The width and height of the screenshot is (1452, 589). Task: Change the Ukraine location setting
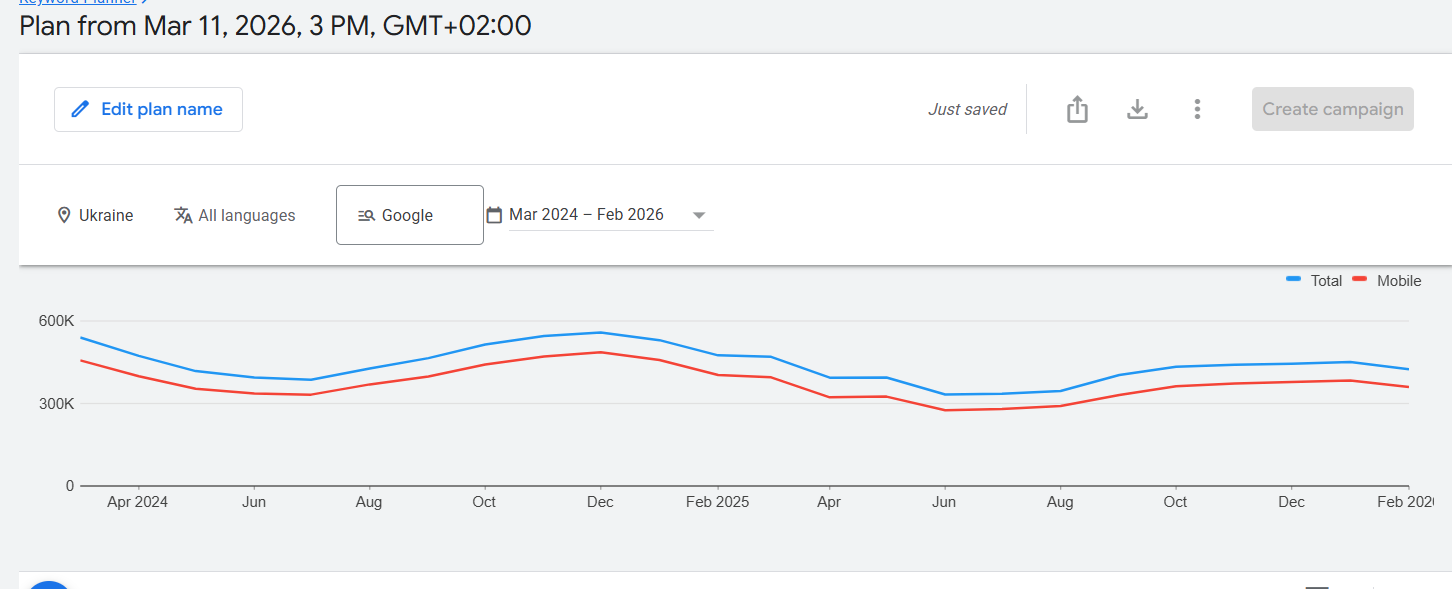pyautogui.click(x=105, y=215)
